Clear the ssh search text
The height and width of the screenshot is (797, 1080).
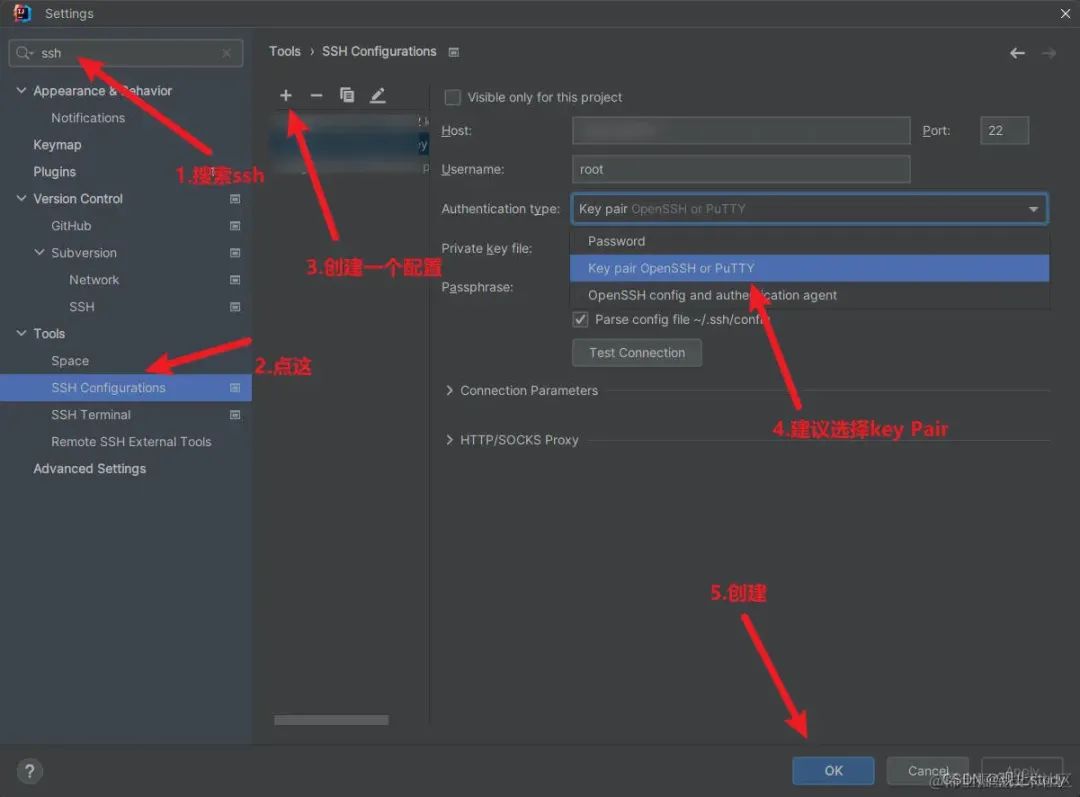226,53
